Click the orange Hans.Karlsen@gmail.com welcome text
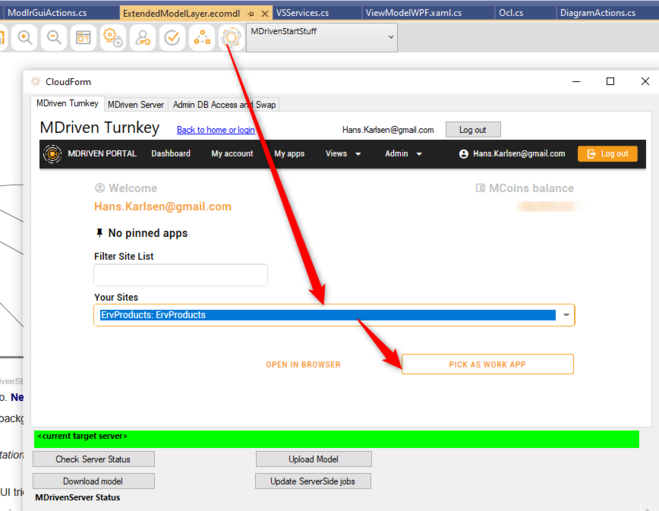The height and width of the screenshot is (511, 659). point(163,206)
